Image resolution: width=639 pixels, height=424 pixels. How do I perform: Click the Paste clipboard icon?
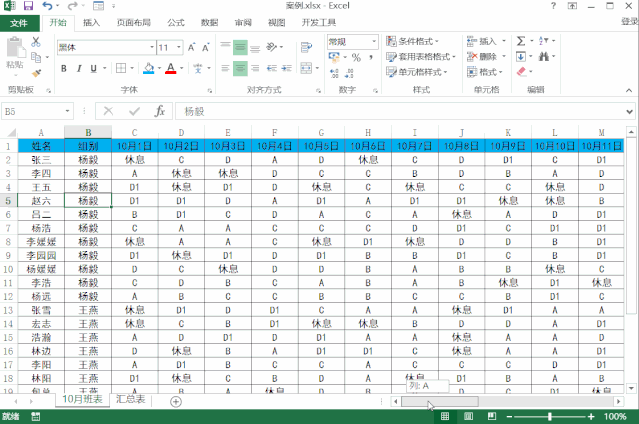15,47
